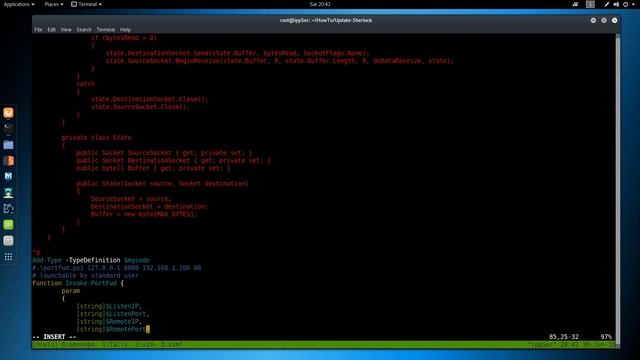Maximize the terminal window
The width and height of the screenshot is (640, 360).
point(604,20)
